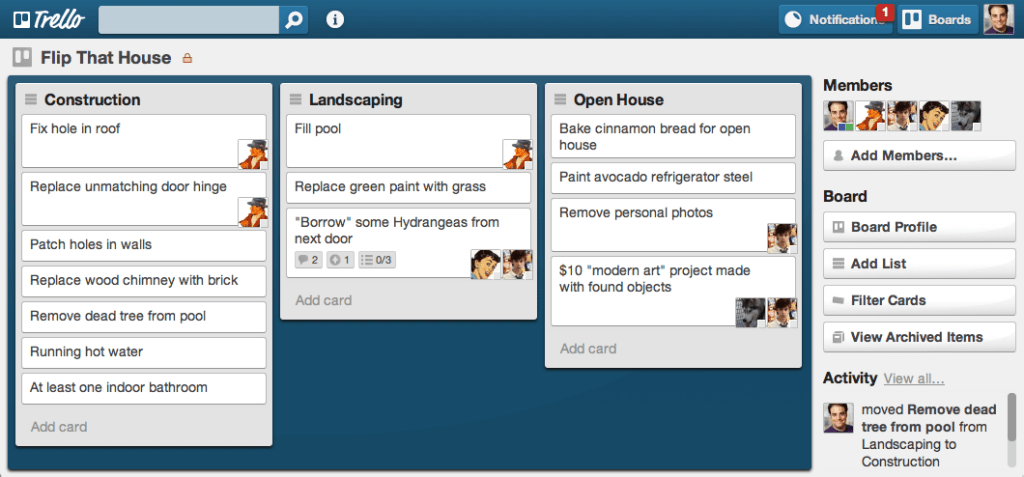Select Filter Cards in sidebar
Screen dimensions: 1024x477
919,300
